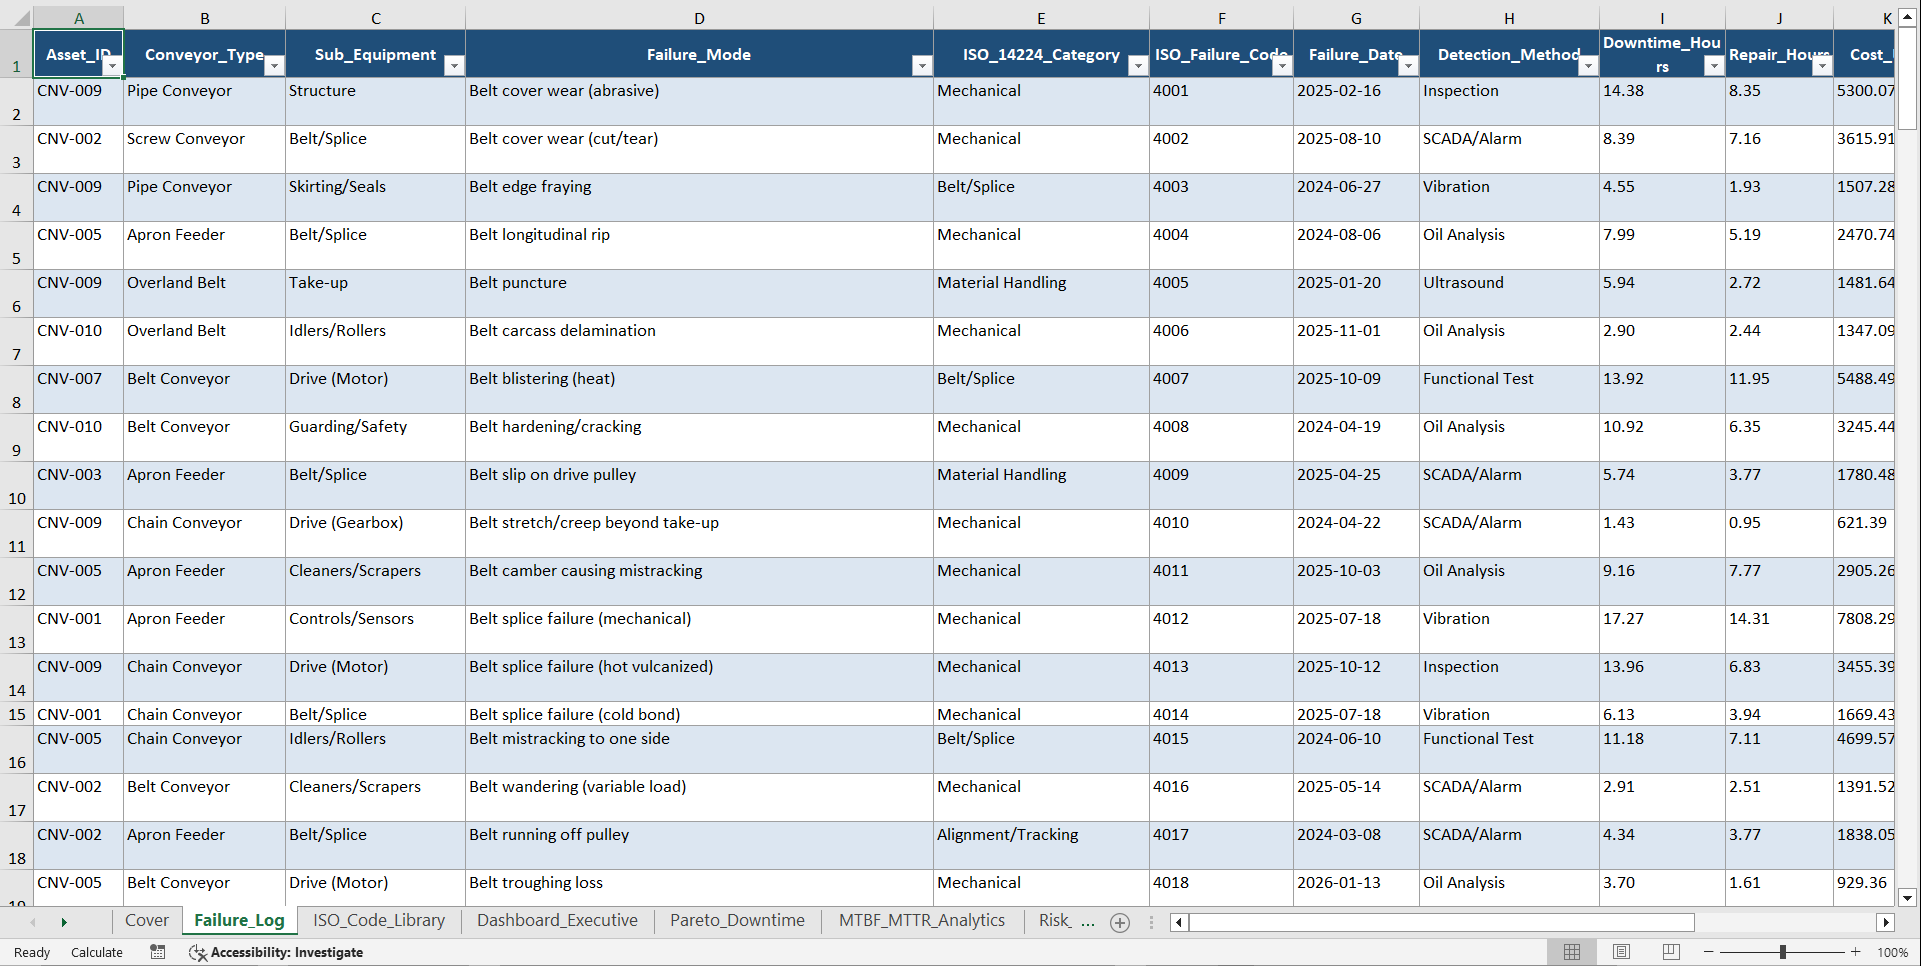Click Calculate in the status bar
Image resolution: width=1921 pixels, height=966 pixels.
click(x=96, y=952)
